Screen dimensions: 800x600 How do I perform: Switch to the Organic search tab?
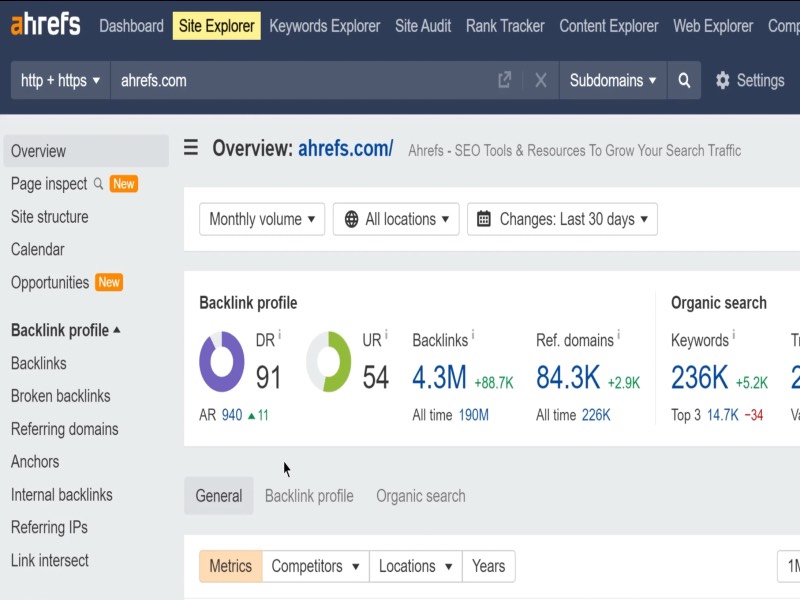coord(421,496)
